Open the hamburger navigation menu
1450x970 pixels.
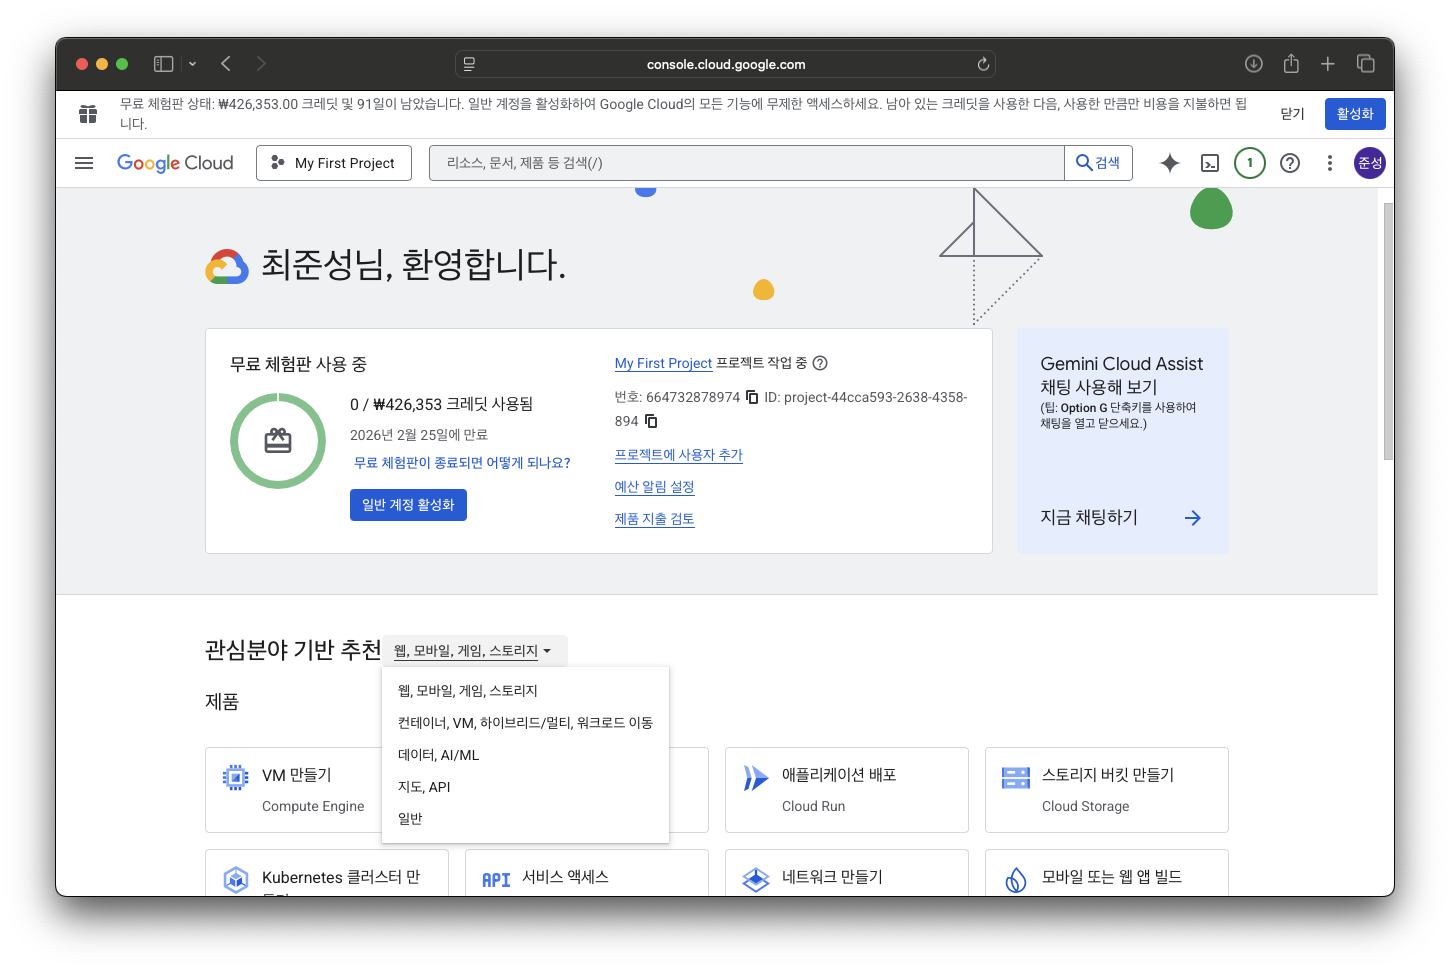pos(84,163)
